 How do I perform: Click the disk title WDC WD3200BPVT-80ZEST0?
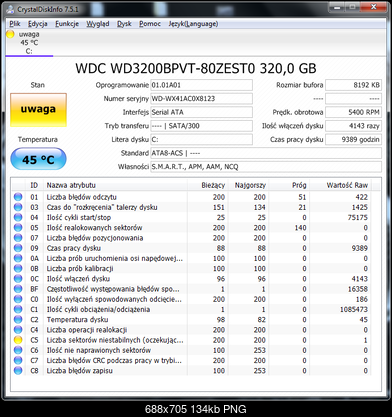coord(196,68)
